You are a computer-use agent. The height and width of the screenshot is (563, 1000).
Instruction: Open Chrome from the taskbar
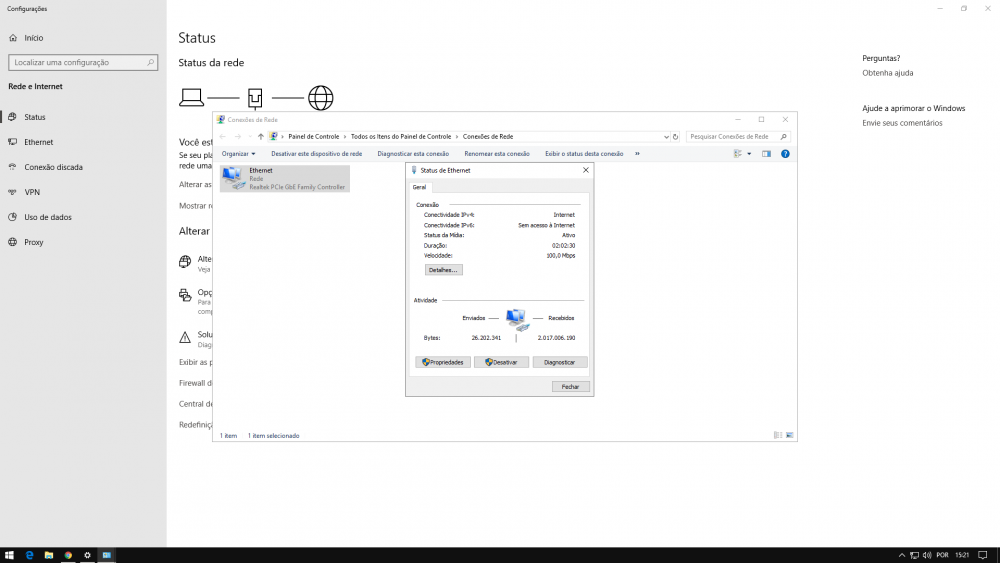(x=68, y=555)
